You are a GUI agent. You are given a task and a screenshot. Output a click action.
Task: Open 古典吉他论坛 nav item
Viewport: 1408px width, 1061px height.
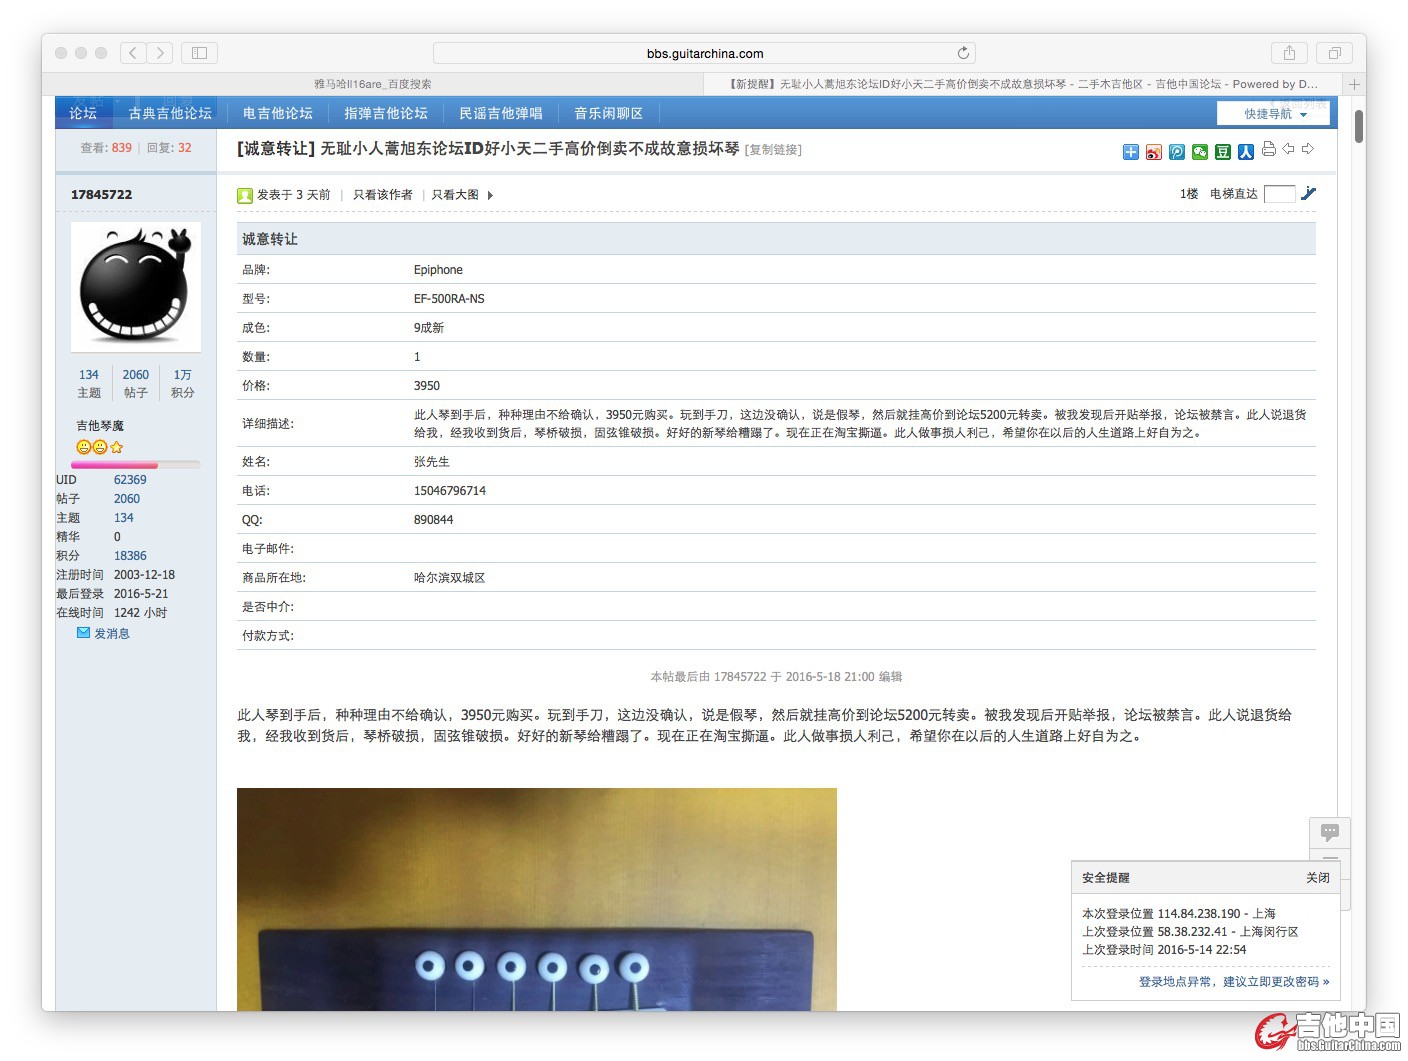click(170, 113)
